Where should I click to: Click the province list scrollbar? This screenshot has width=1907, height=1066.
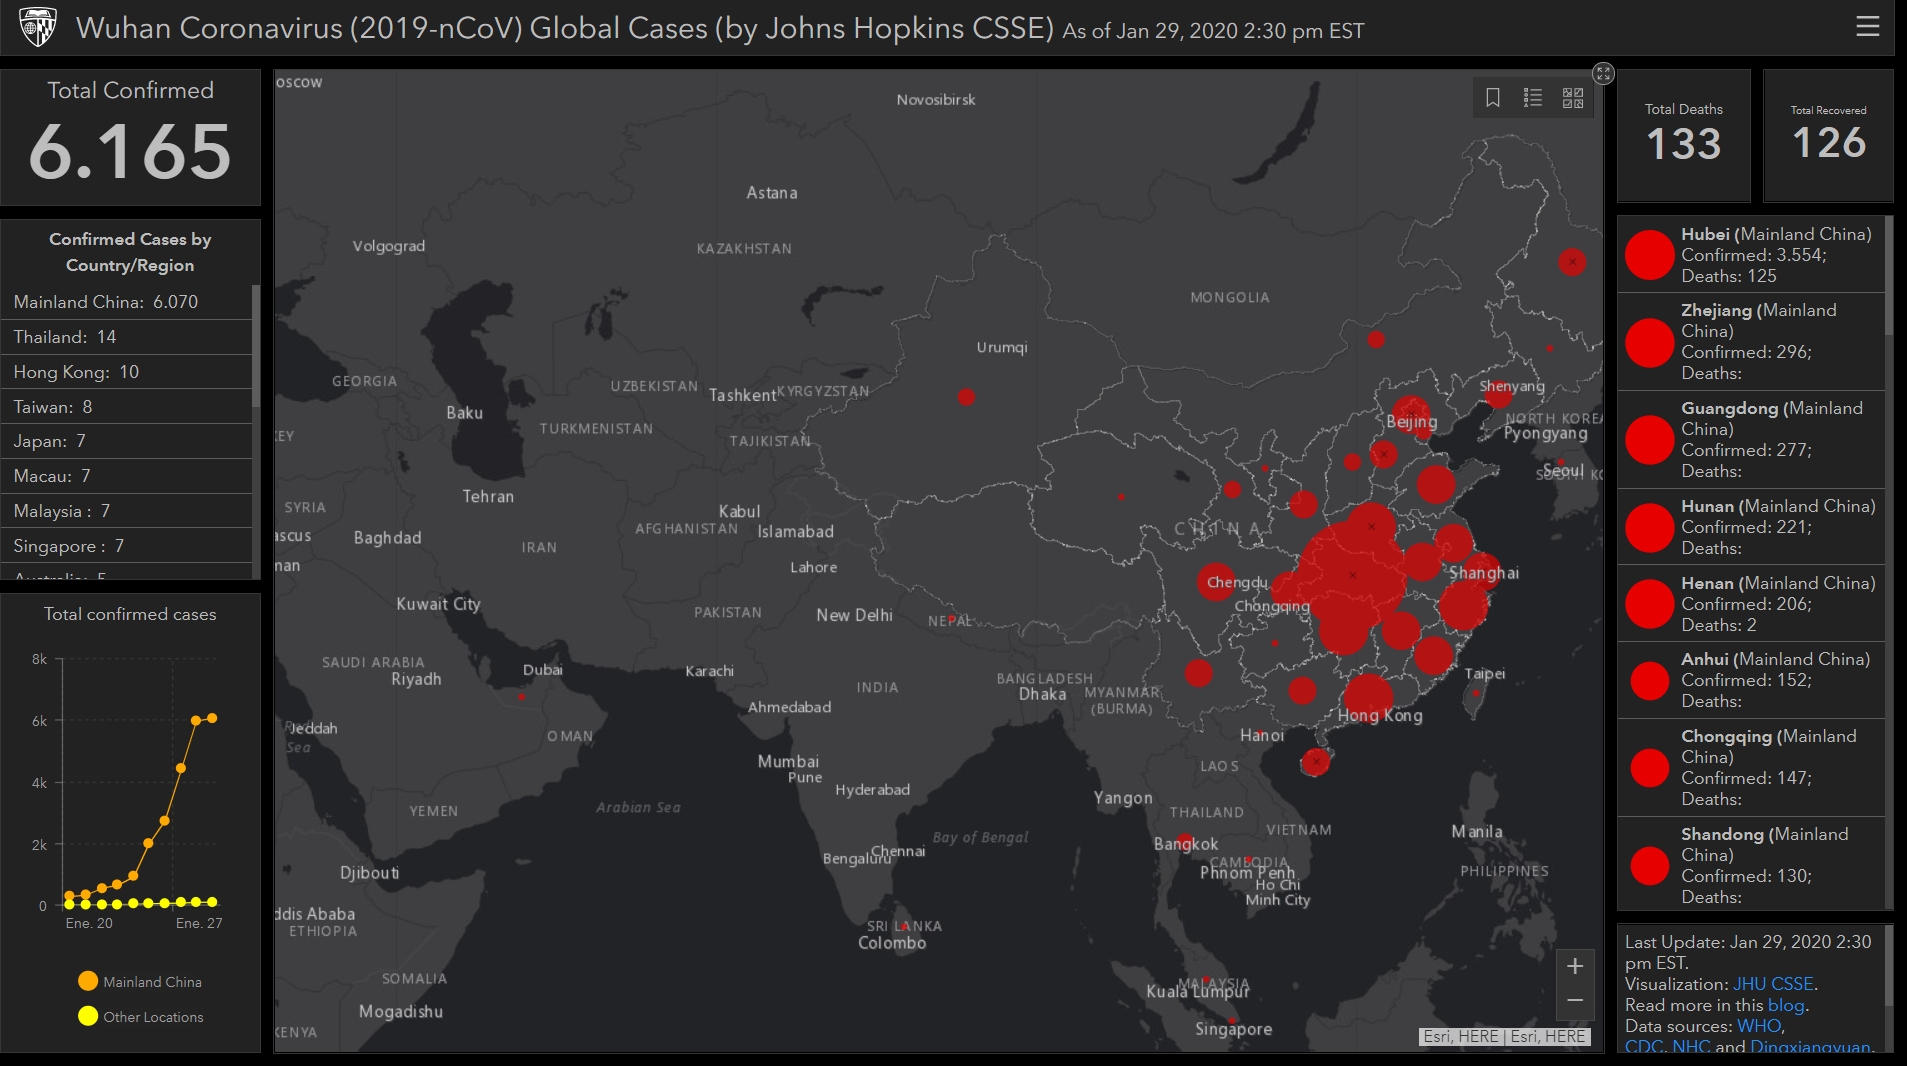(1889, 276)
